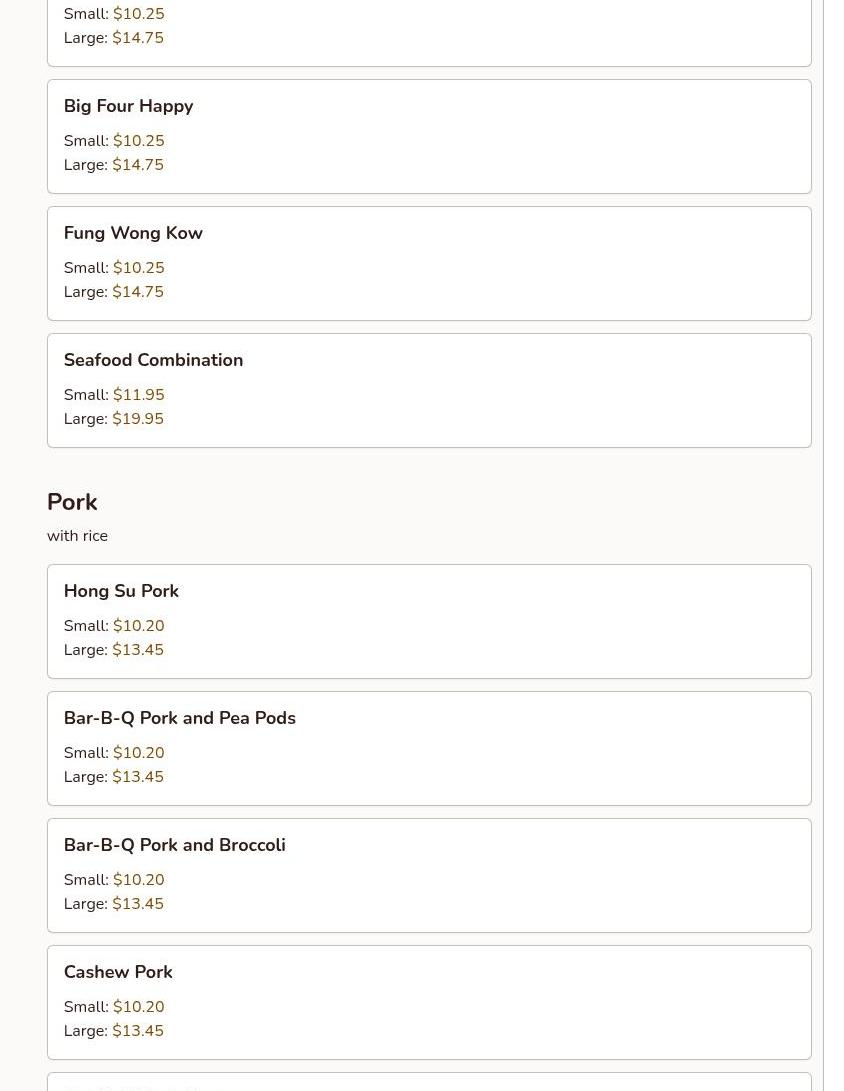Image resolution: width=844 pixels, height=1091 pixels.
Task: Click the Pork section heading
Action: coord(72,502)
